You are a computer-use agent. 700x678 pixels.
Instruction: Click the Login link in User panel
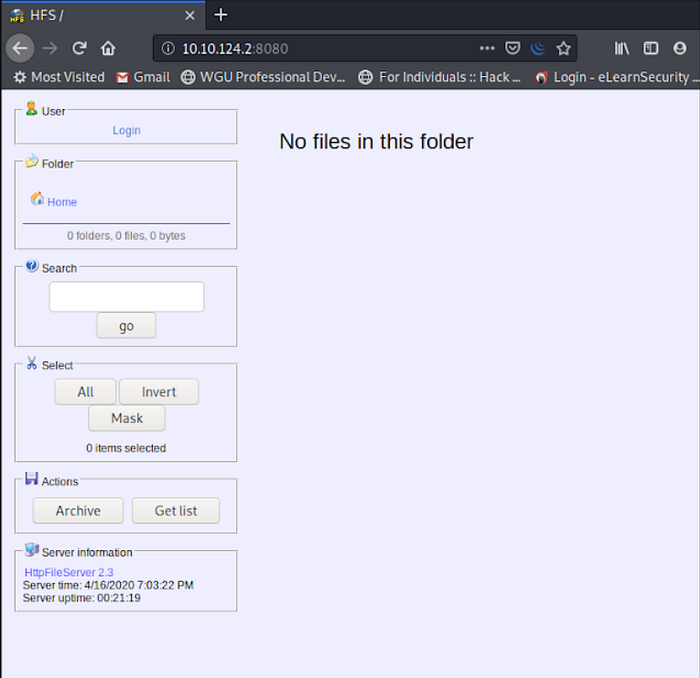point(126,130)
